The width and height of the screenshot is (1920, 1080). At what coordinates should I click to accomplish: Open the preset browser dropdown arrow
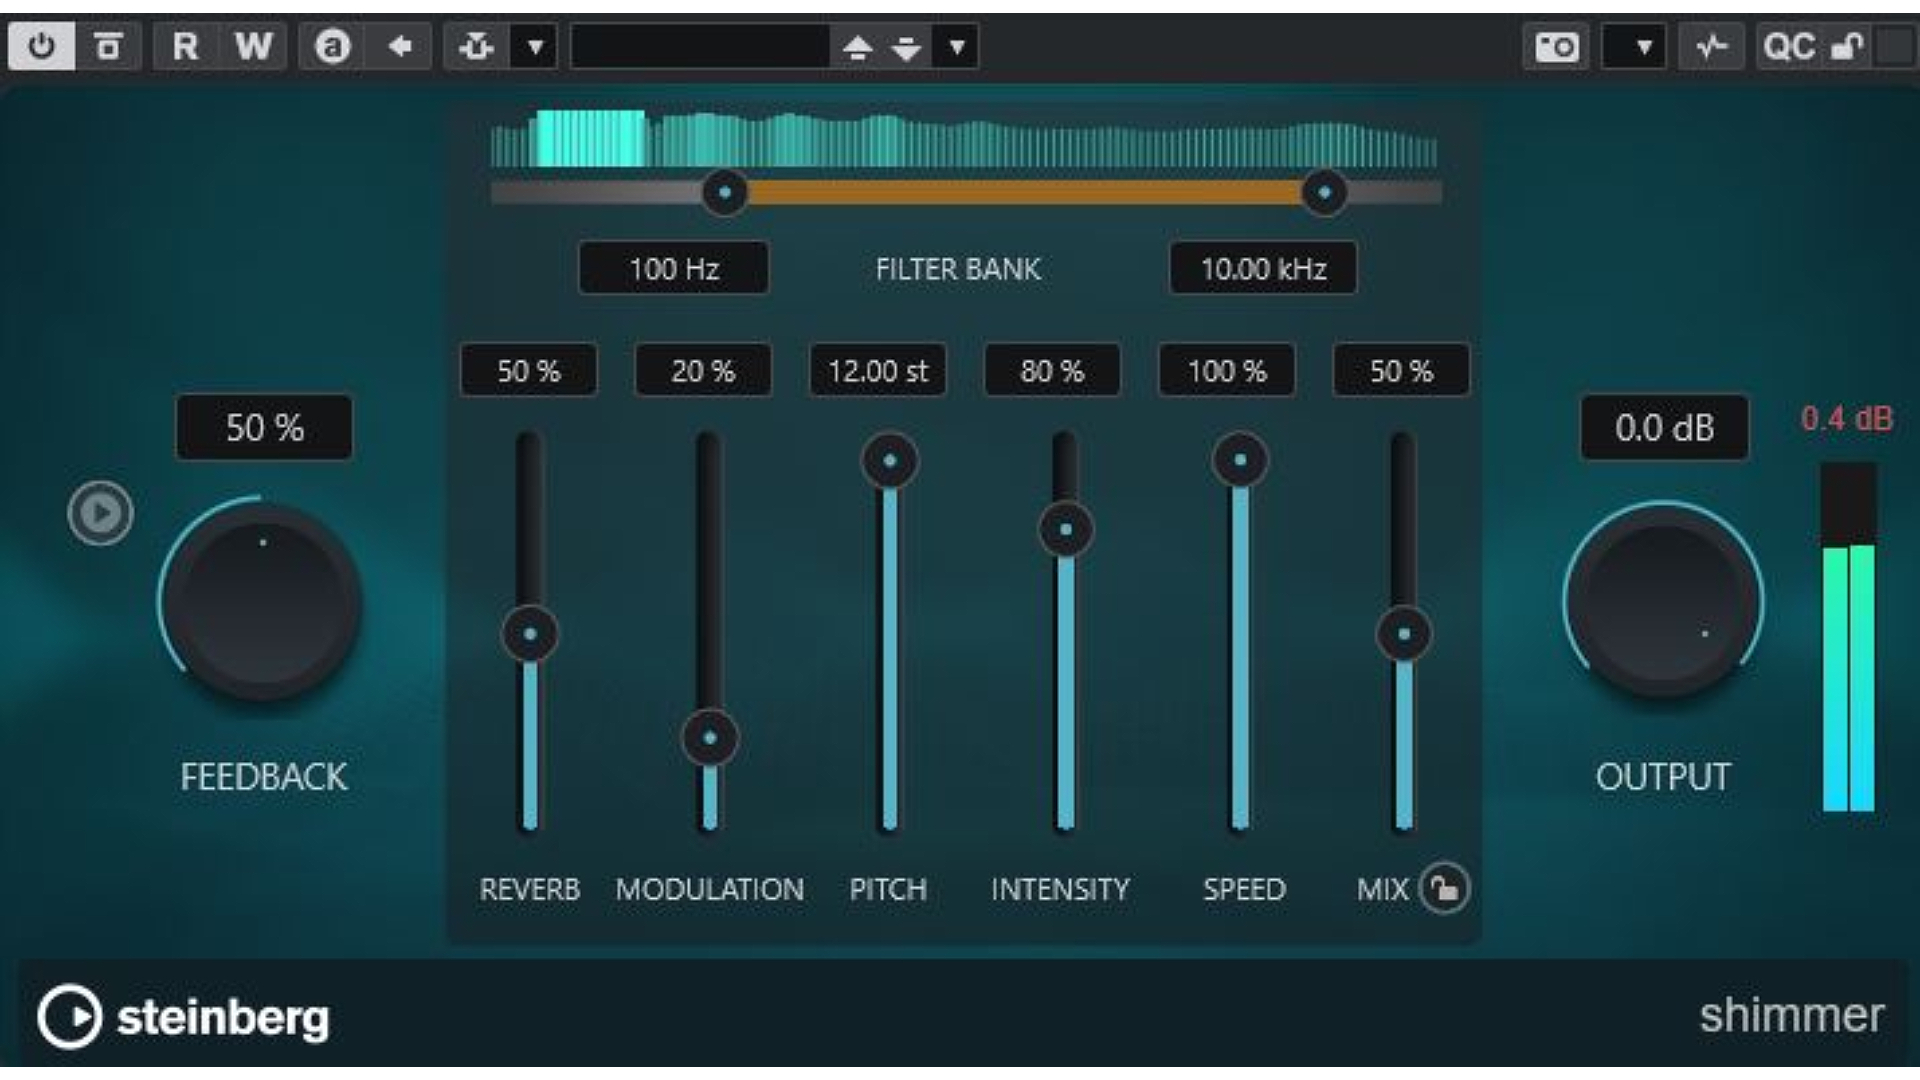pyautogui.click(x=957, y=46)
